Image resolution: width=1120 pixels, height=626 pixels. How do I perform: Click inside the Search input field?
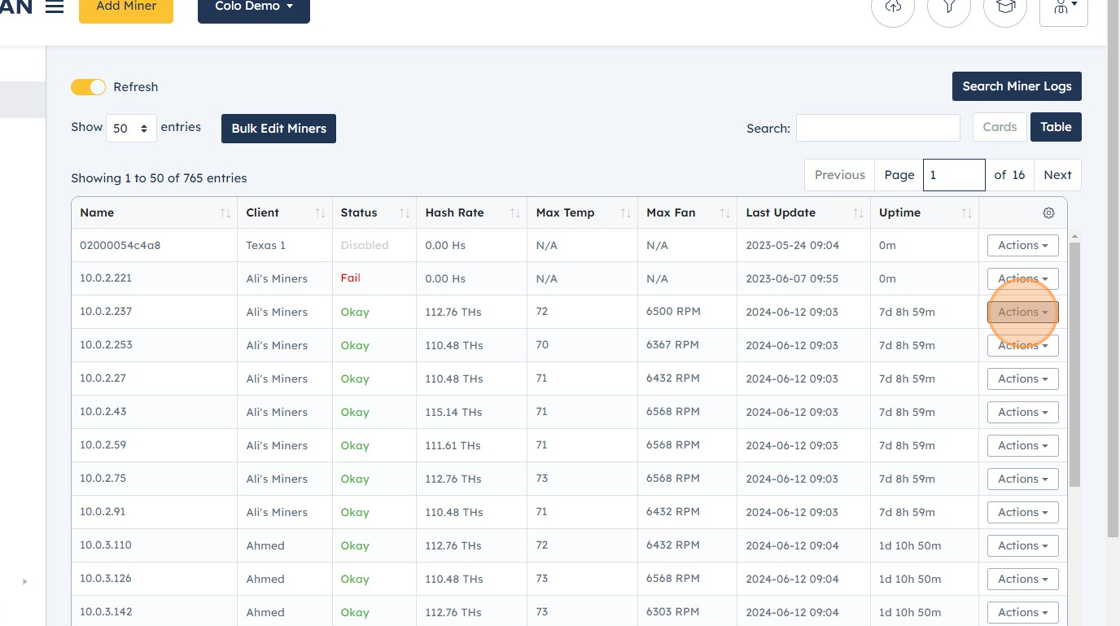(x=877, y=128)
